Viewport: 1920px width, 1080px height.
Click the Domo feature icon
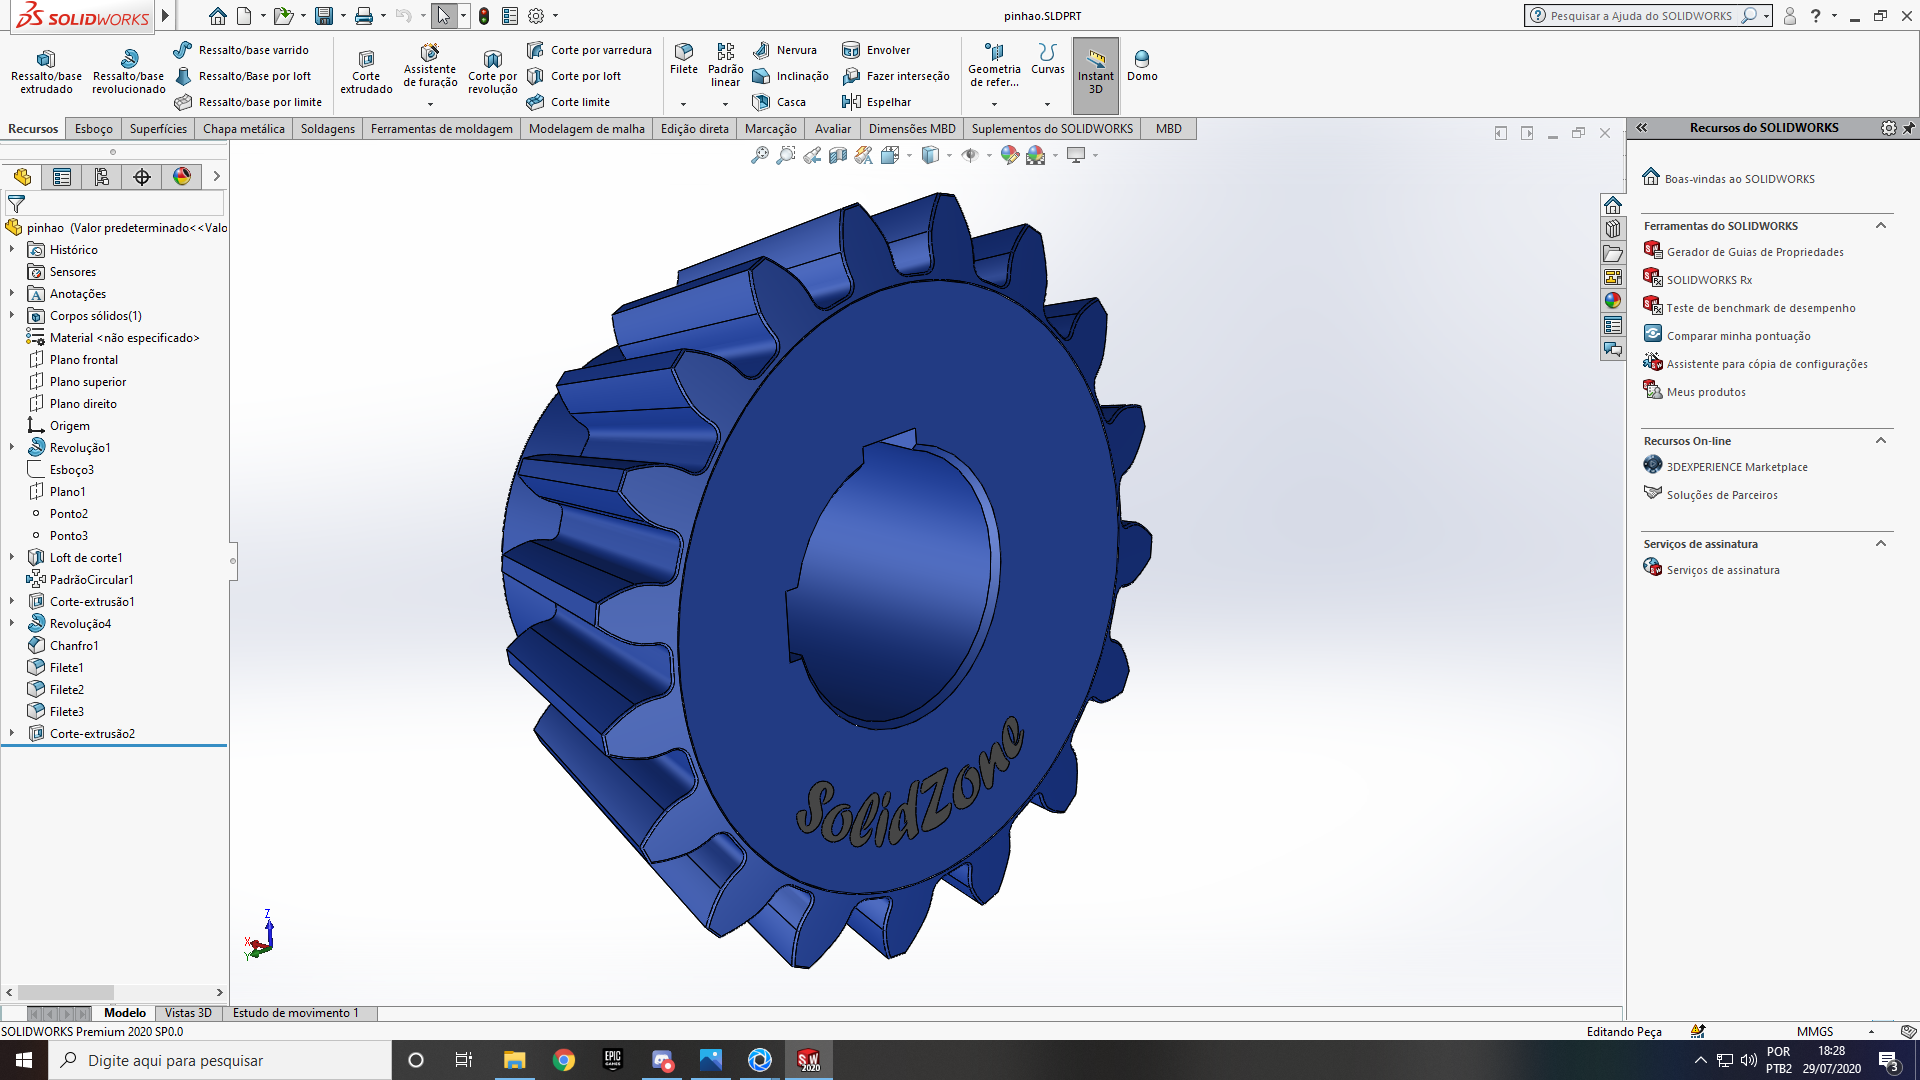point(1142,59)
